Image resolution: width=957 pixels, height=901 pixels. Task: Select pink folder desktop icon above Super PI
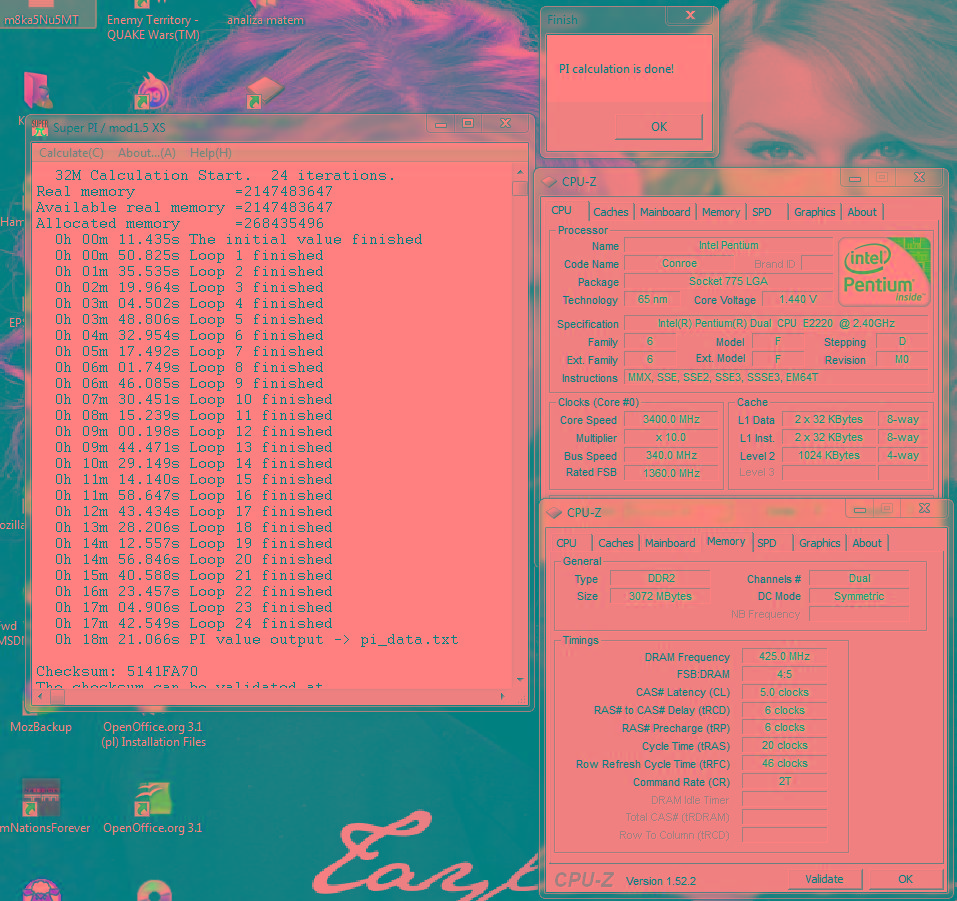[x=37, y=90]
